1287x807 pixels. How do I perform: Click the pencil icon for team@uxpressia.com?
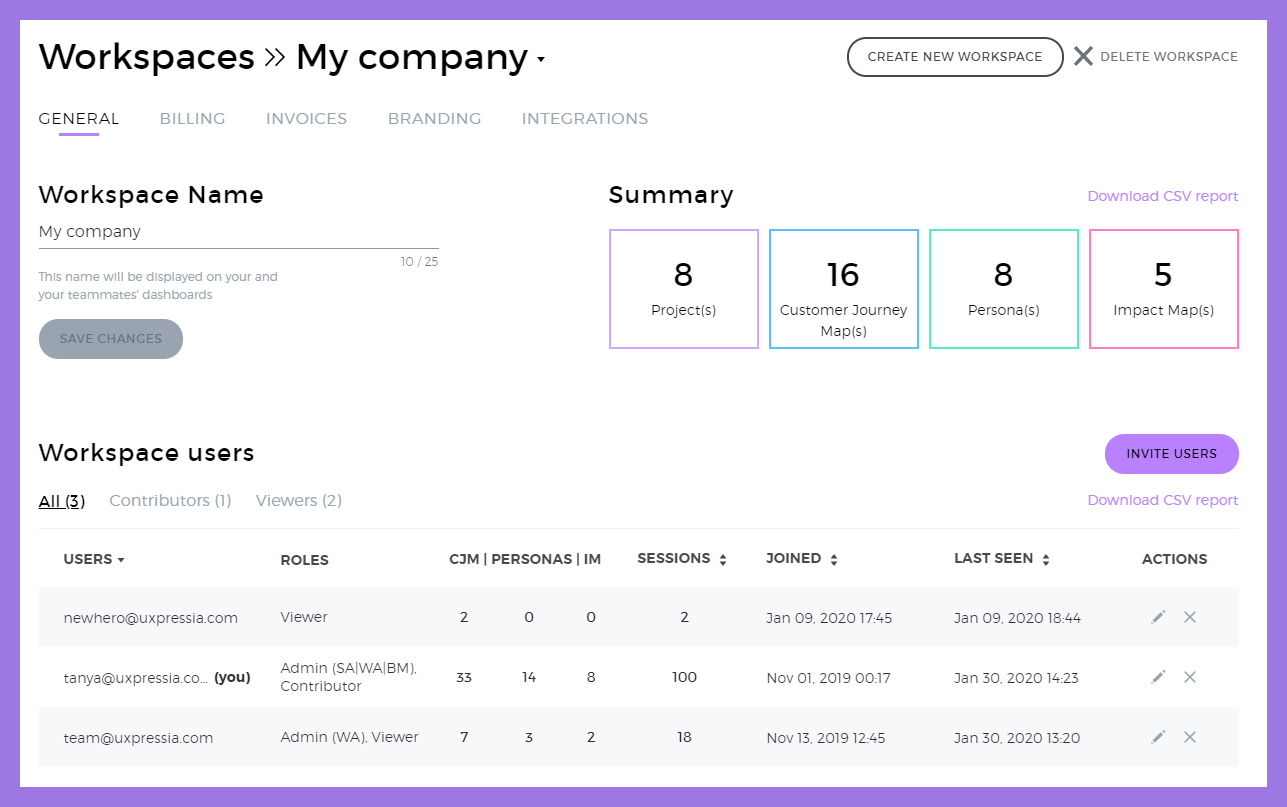[1158, 737]
